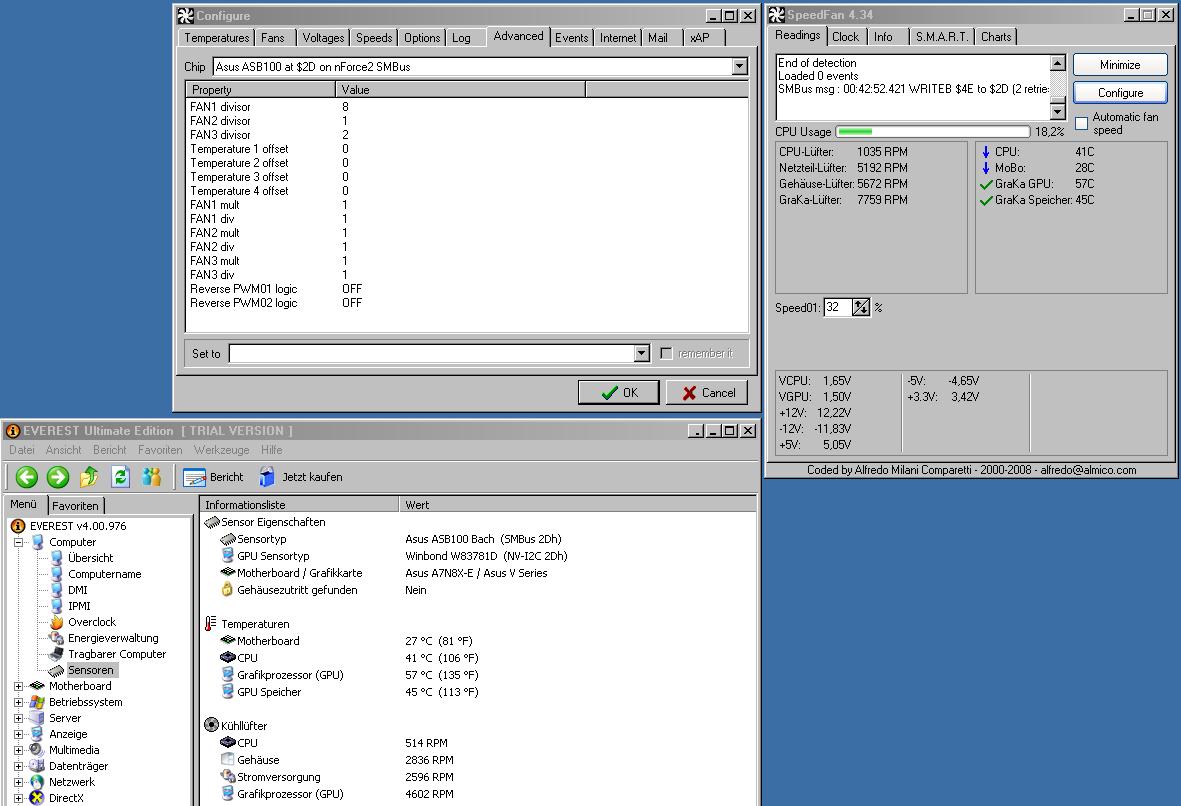Select the FAN1 divisor property row
The width and height of the screenshot is (1181, 806).
point(467,107)
